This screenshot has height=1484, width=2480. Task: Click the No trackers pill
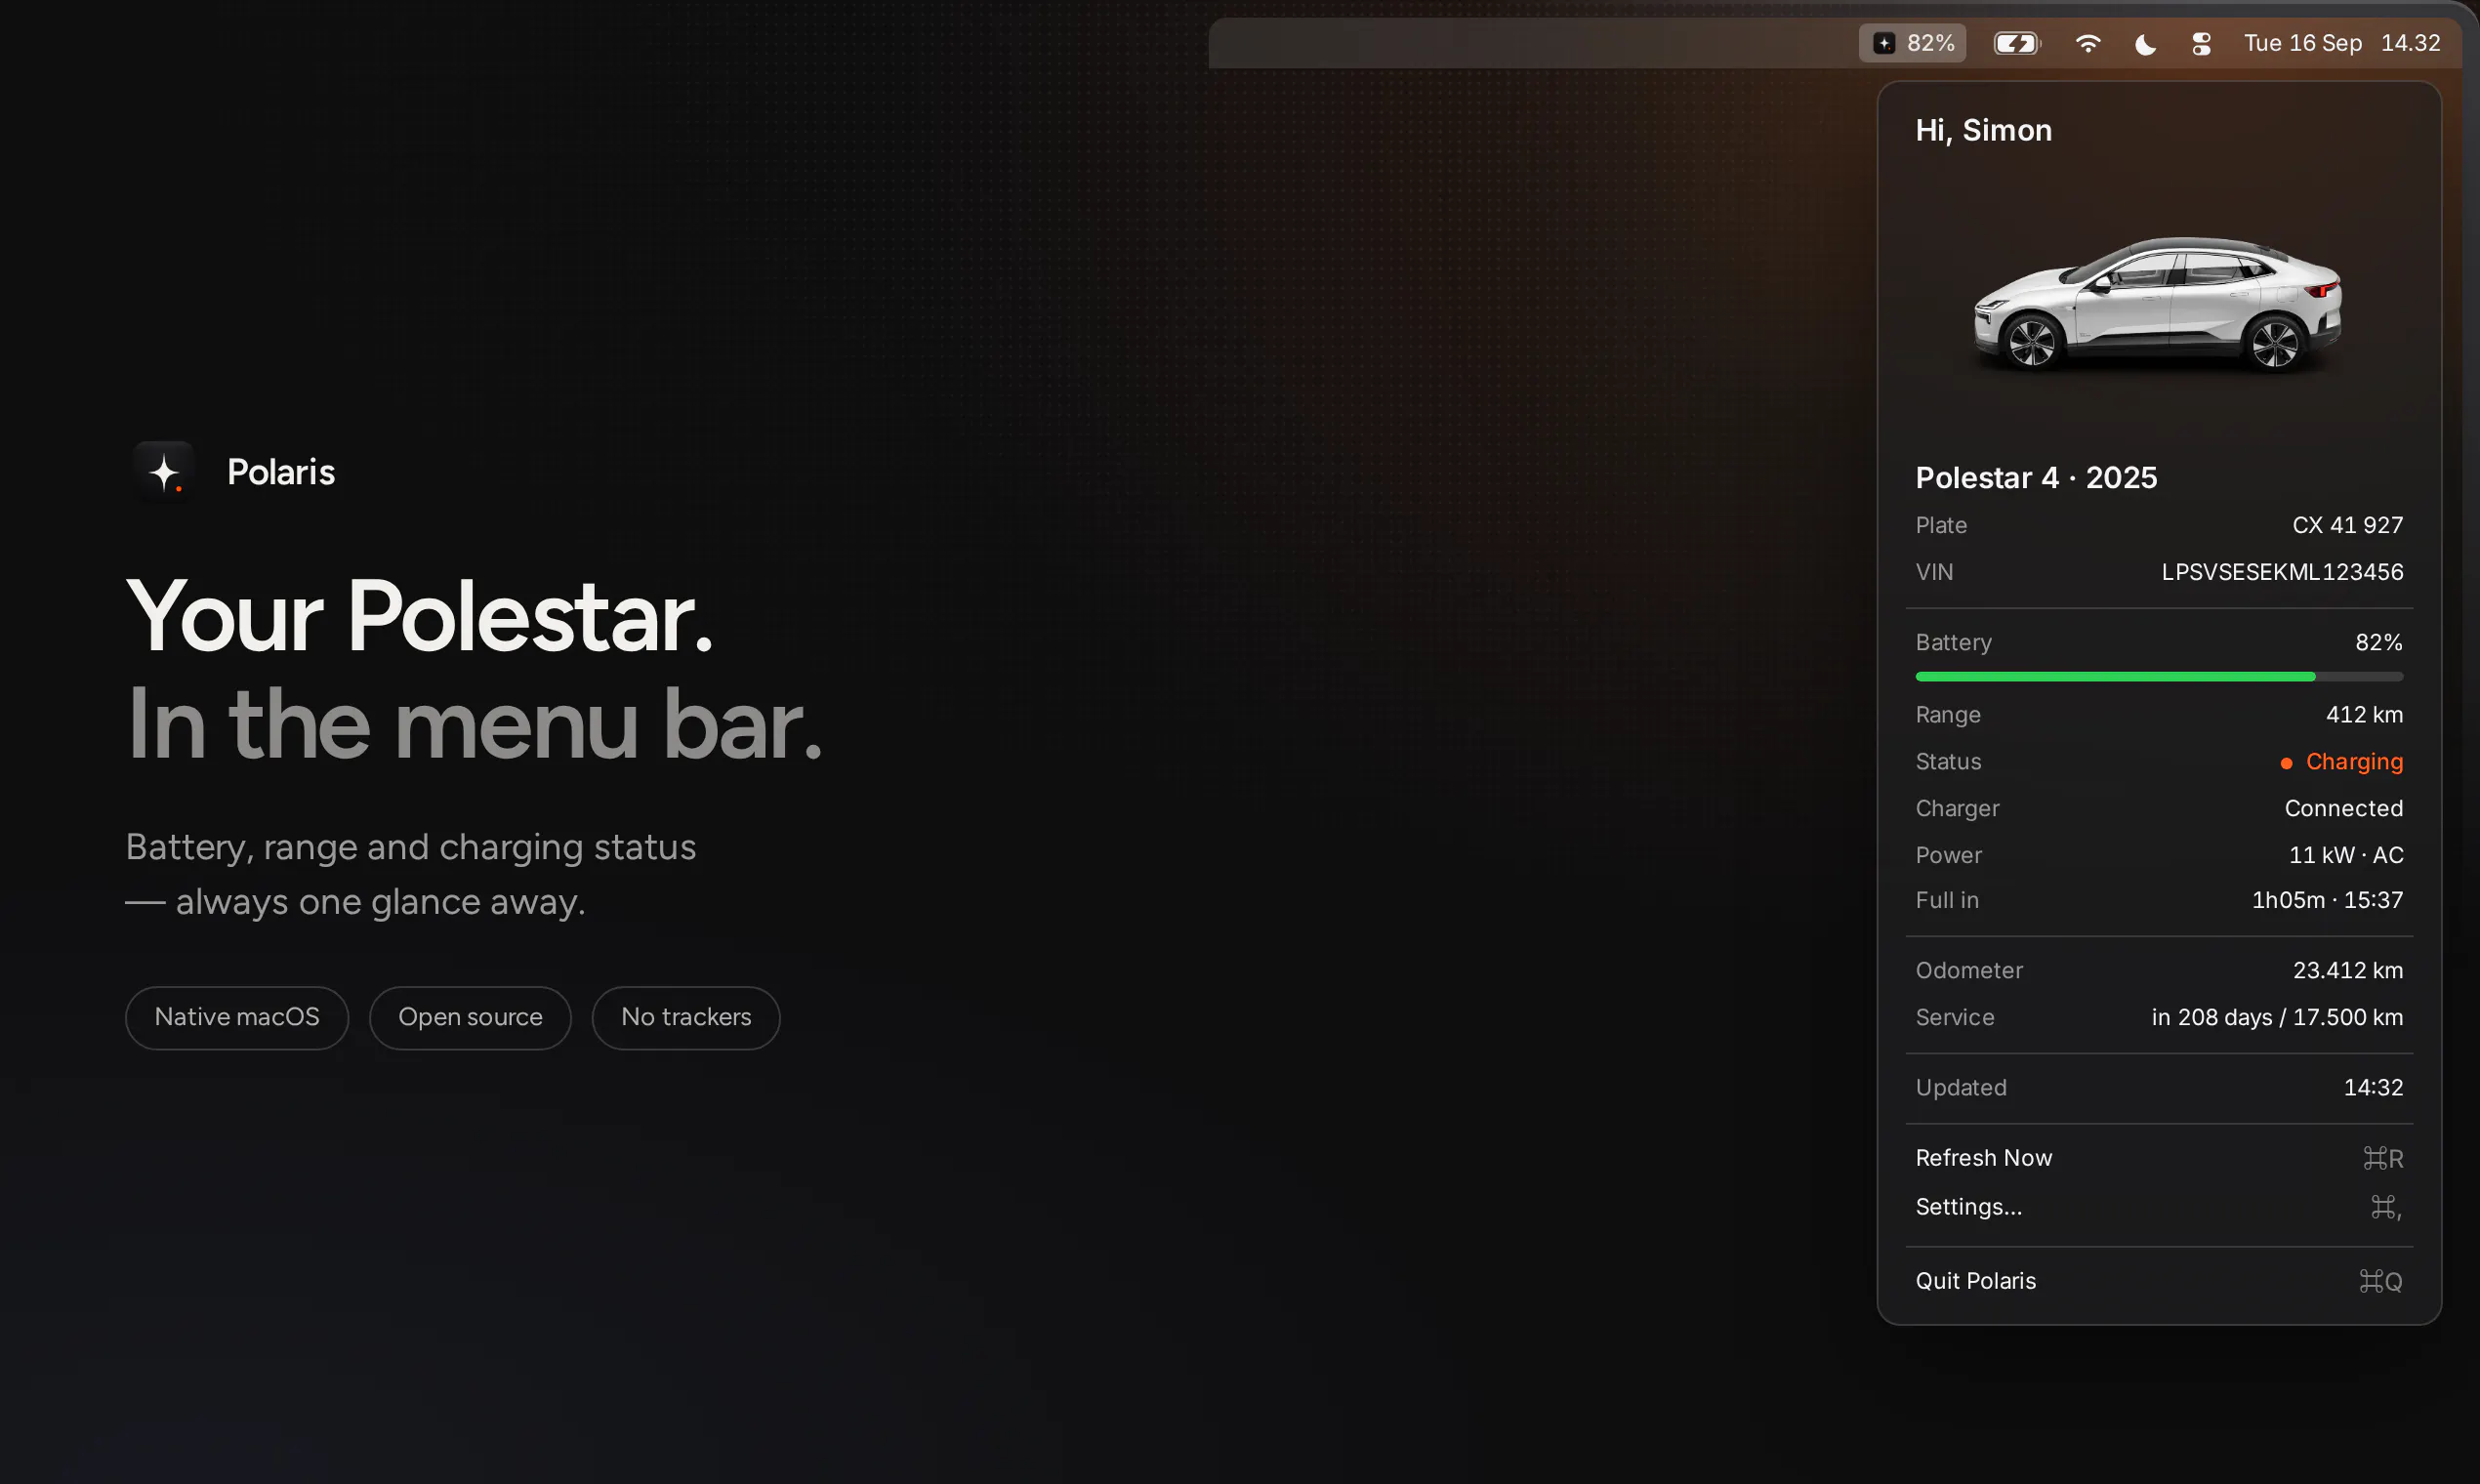tap(686, 1017)
